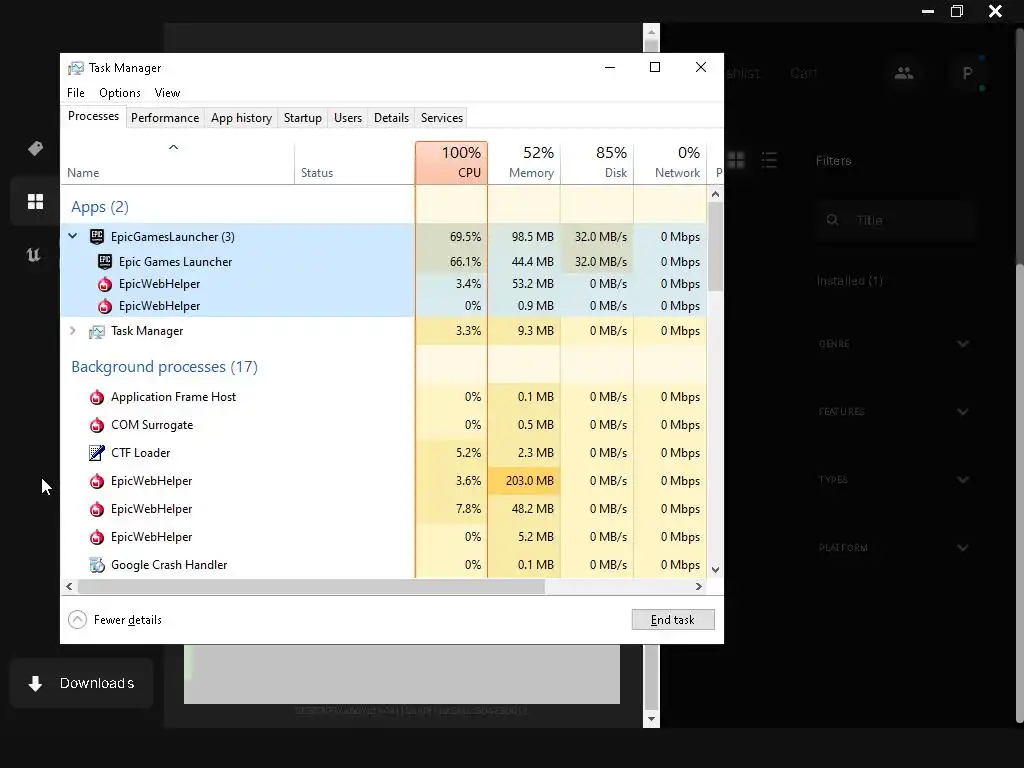The image size is (1024, 768).
Task: Open the Friends icon in Epic launcher
Action: (904, 73)
